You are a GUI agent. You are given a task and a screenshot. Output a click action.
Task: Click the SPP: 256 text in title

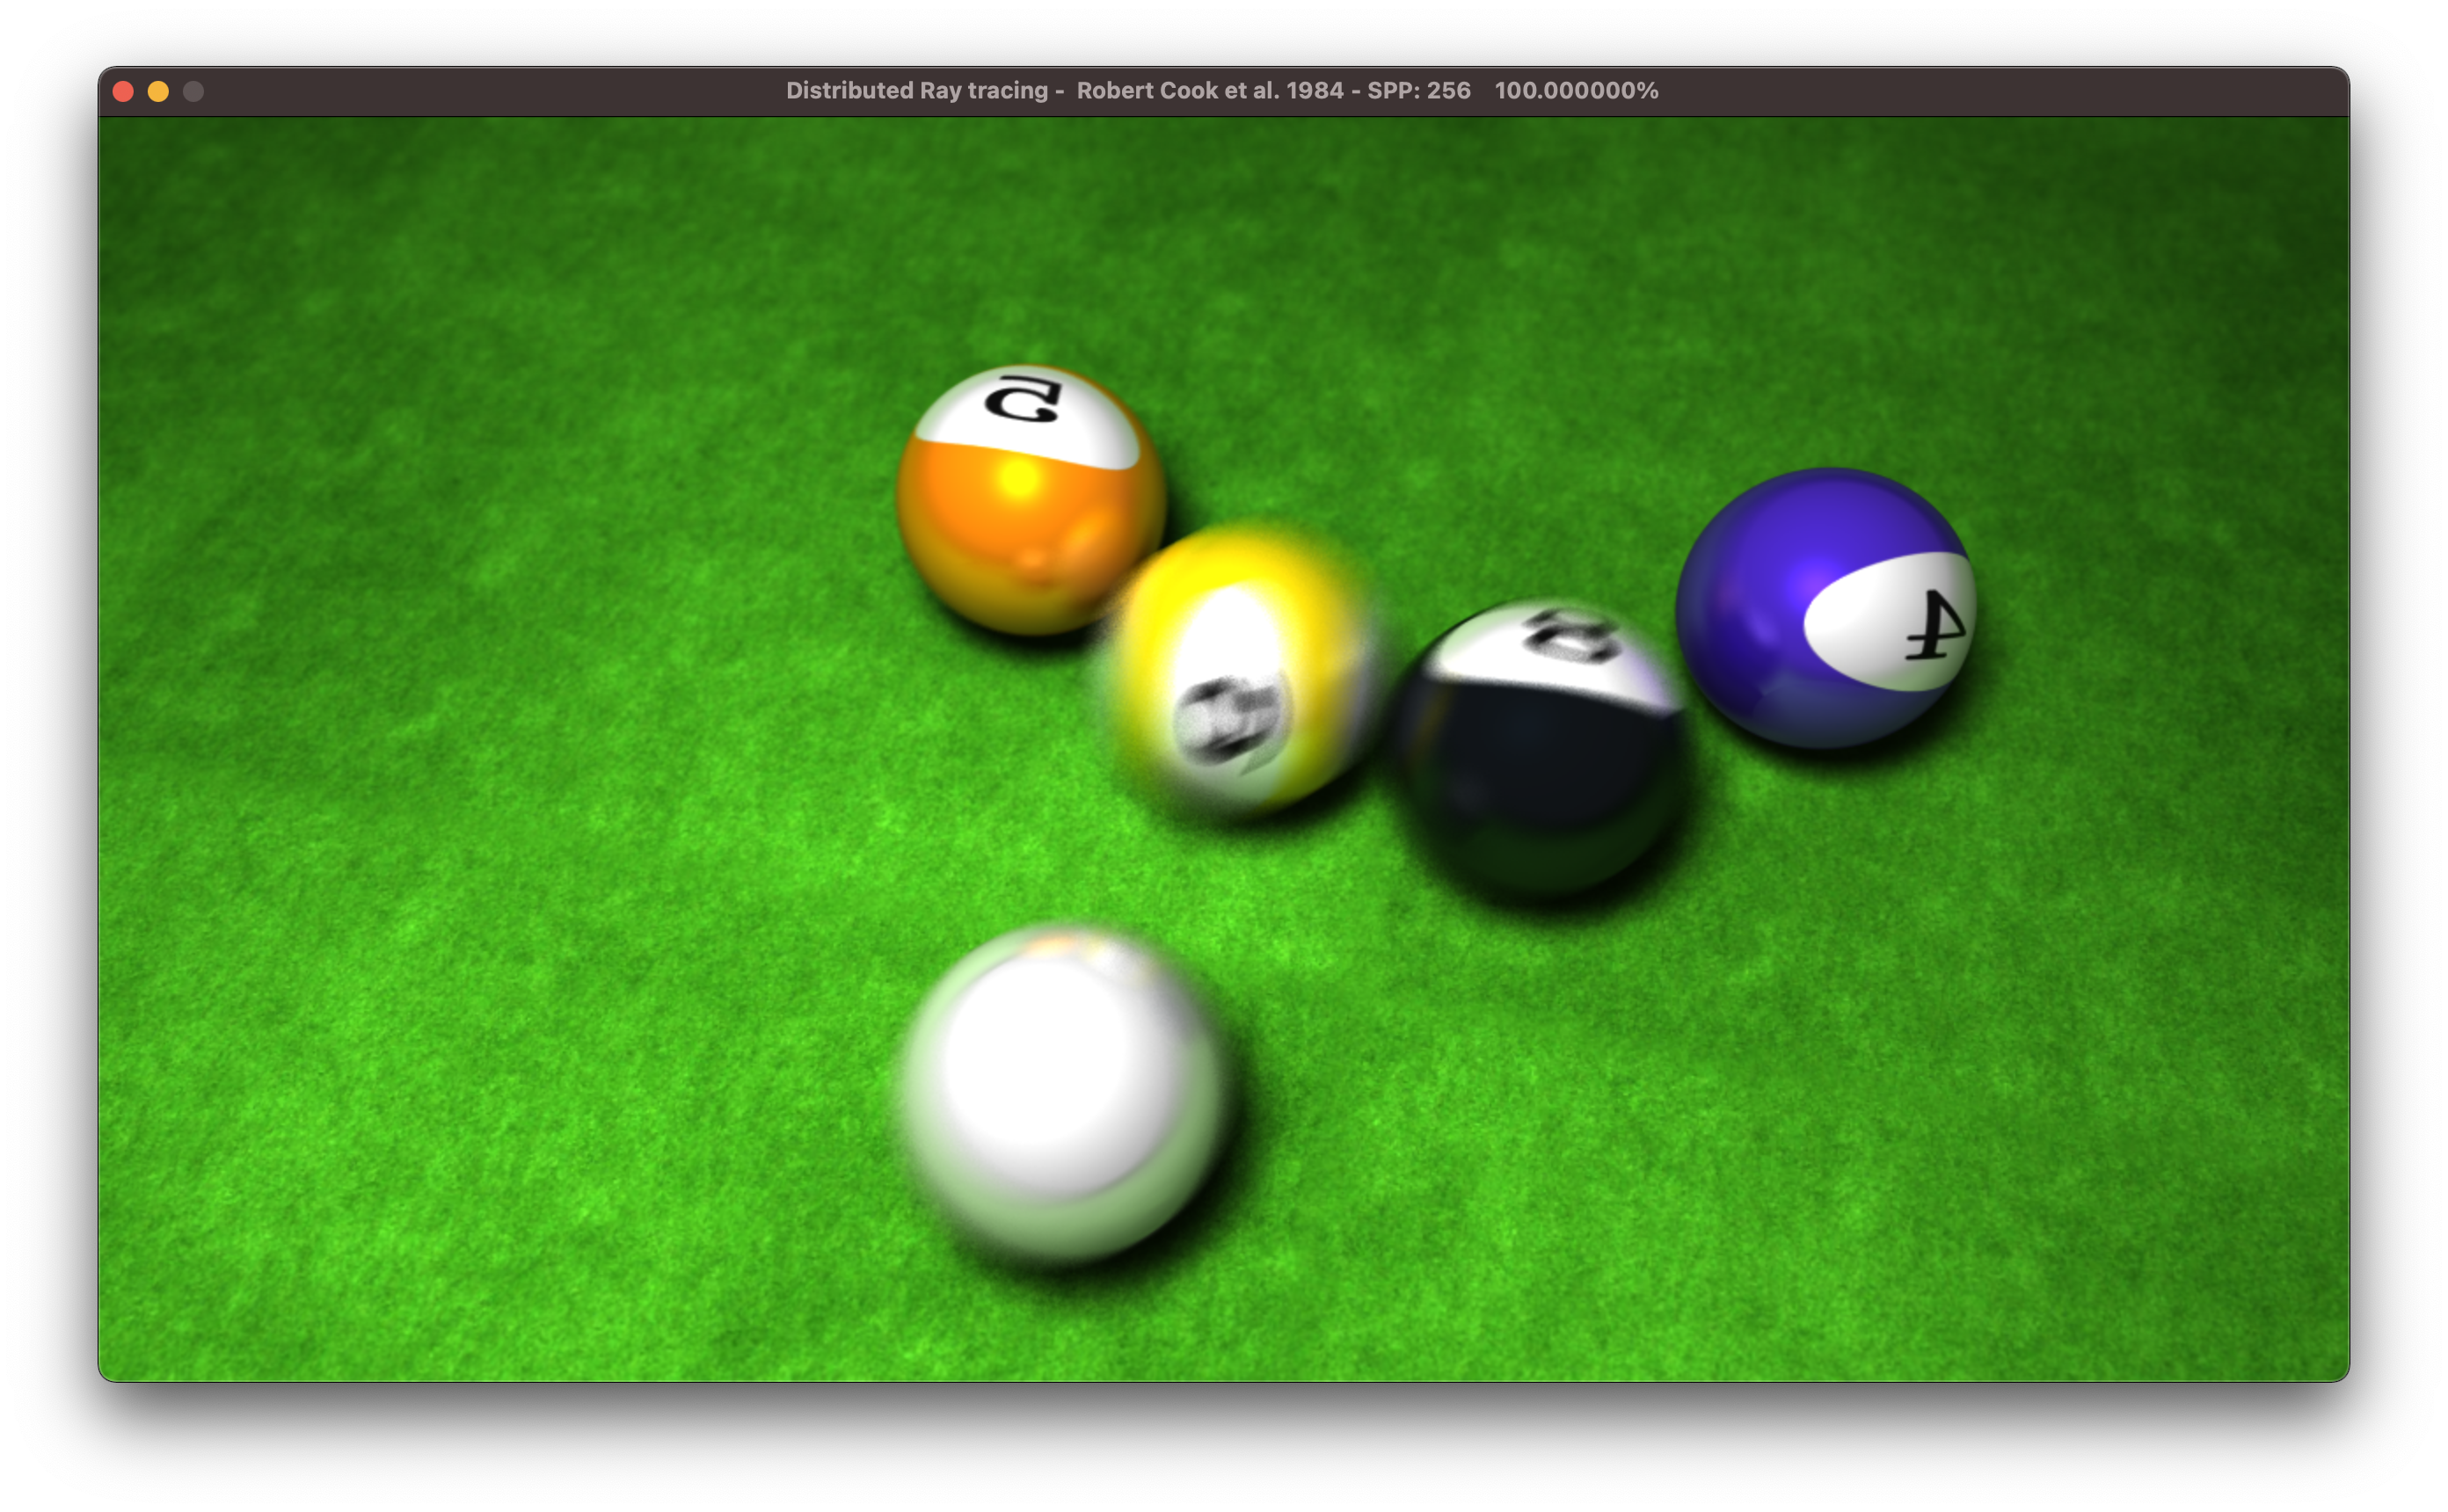(x=1418, y=91)
